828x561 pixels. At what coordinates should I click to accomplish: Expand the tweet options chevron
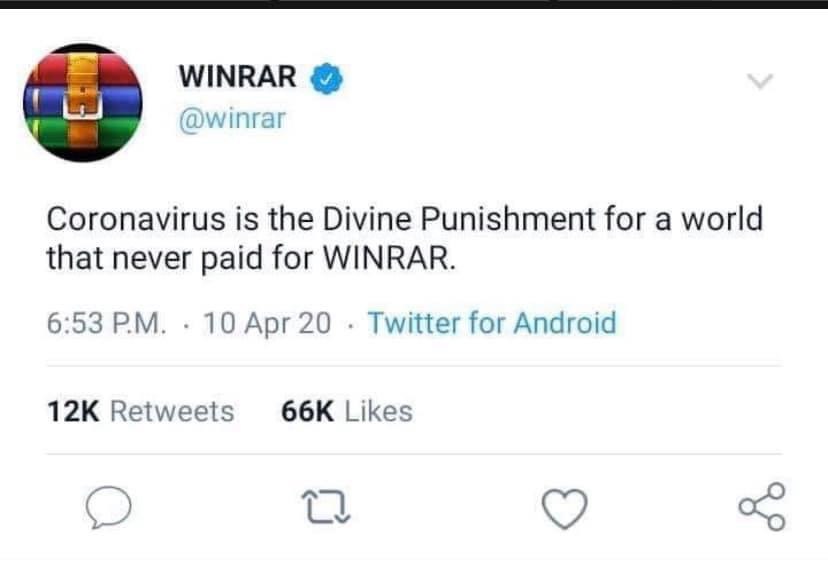(x=760, y=81)
